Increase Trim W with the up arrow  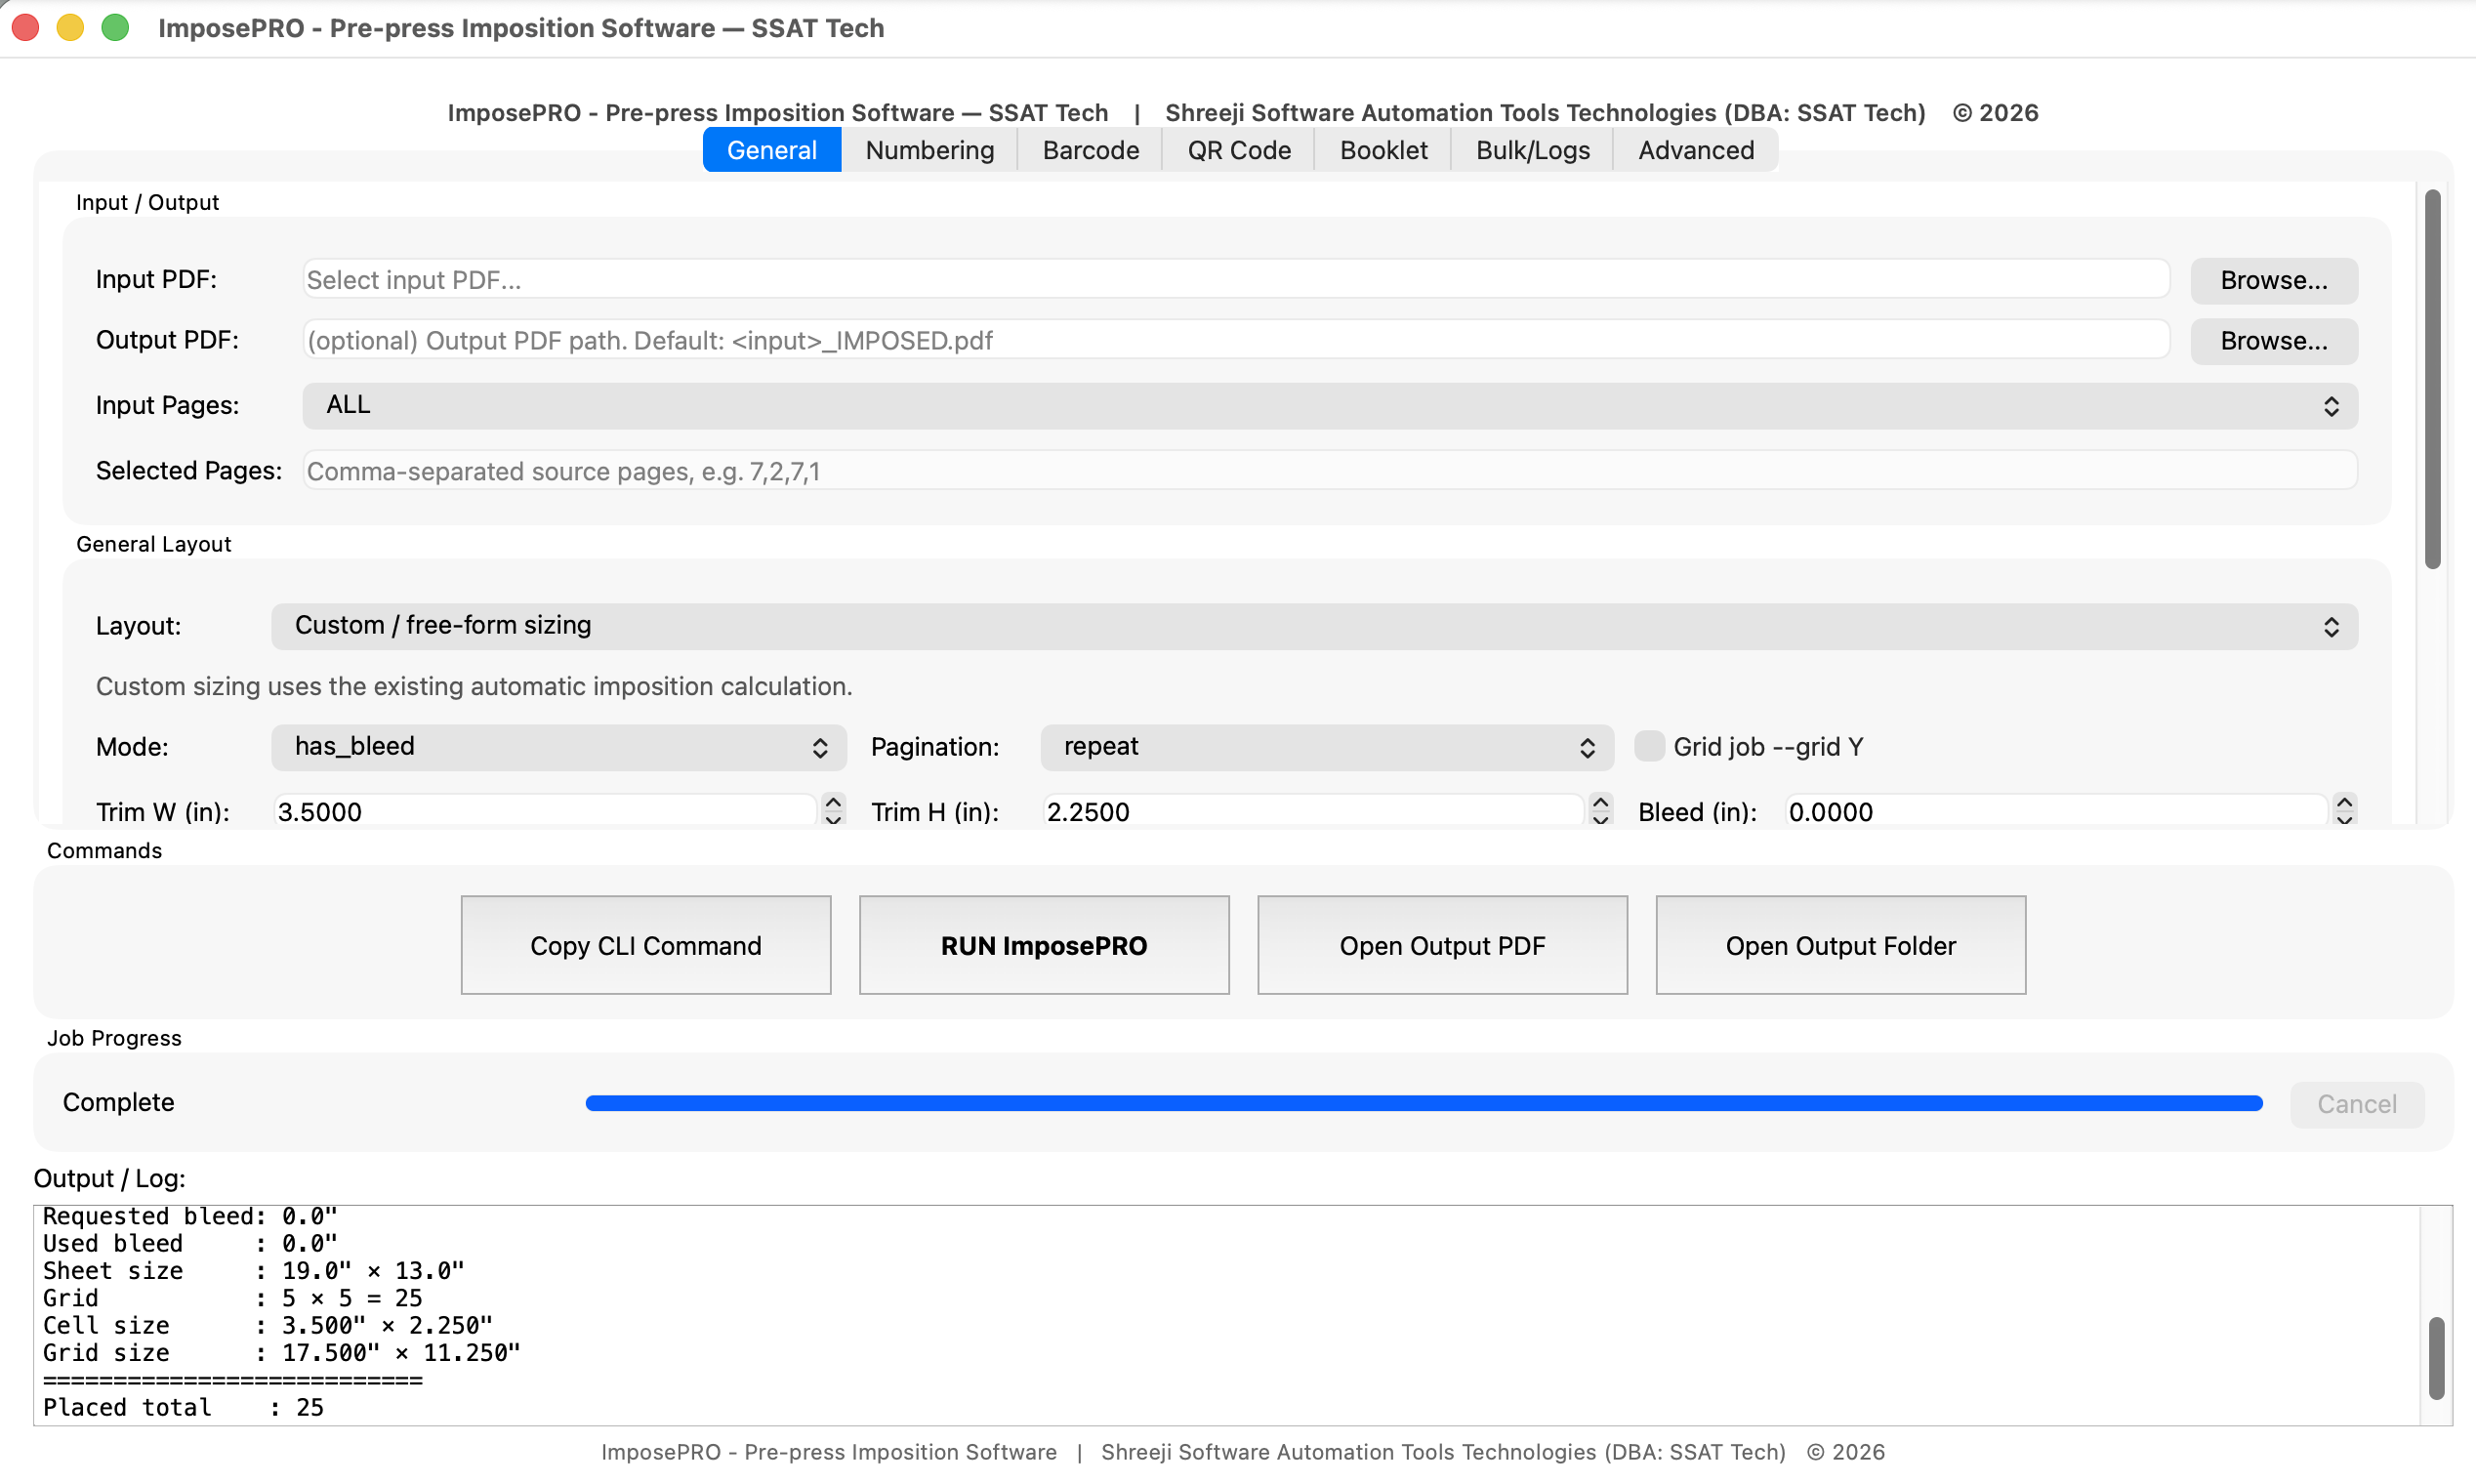click(833, 802)
